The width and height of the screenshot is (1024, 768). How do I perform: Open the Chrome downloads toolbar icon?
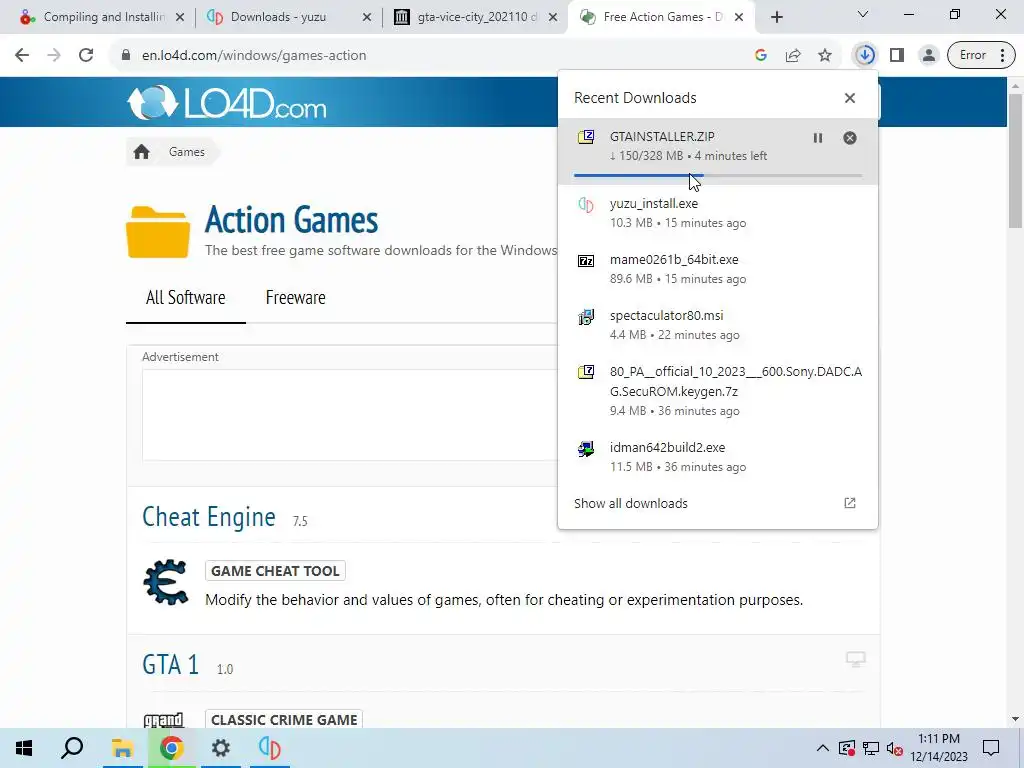point(865,55)
